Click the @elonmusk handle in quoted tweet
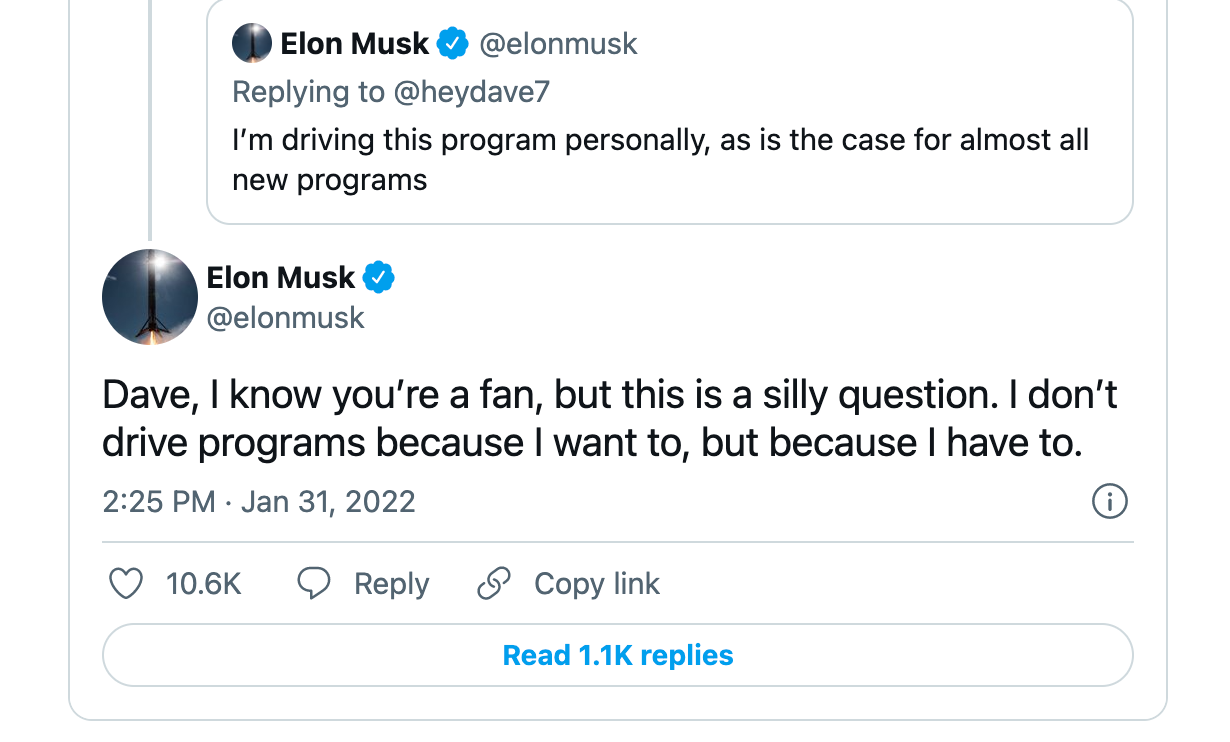 [558, 44]
